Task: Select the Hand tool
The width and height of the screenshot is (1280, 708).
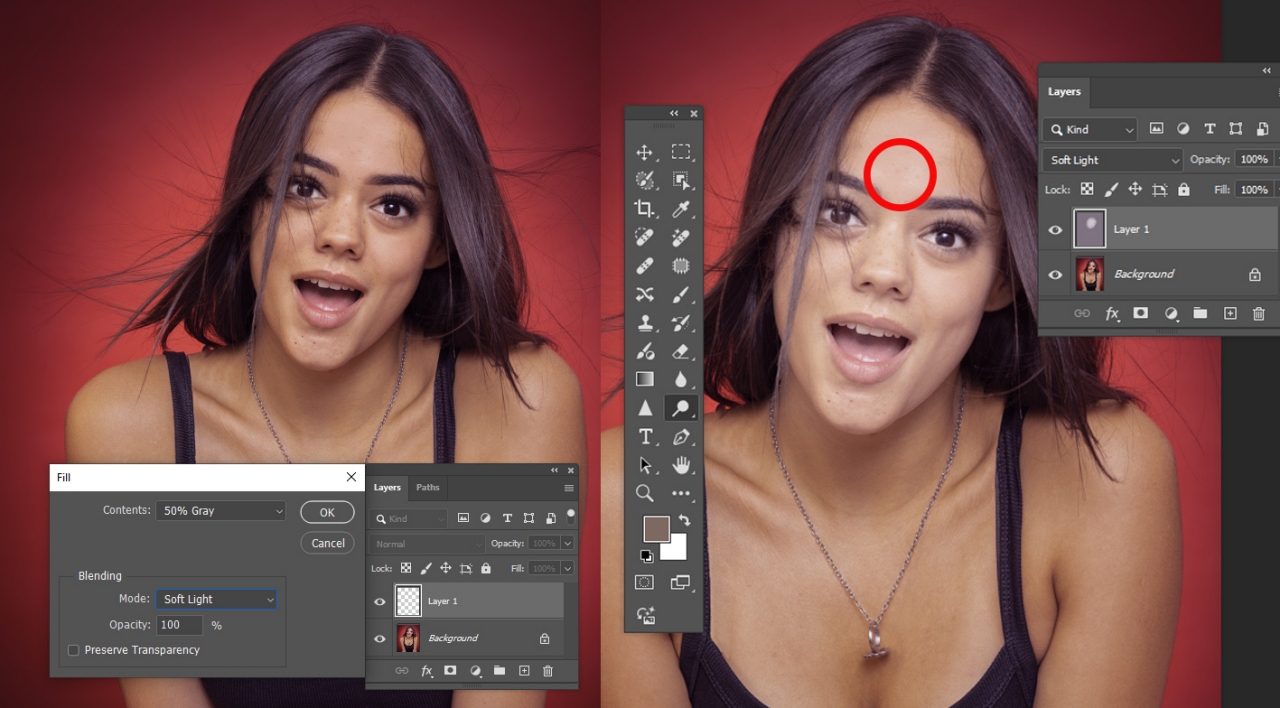Action: click(x=681, y=465)
